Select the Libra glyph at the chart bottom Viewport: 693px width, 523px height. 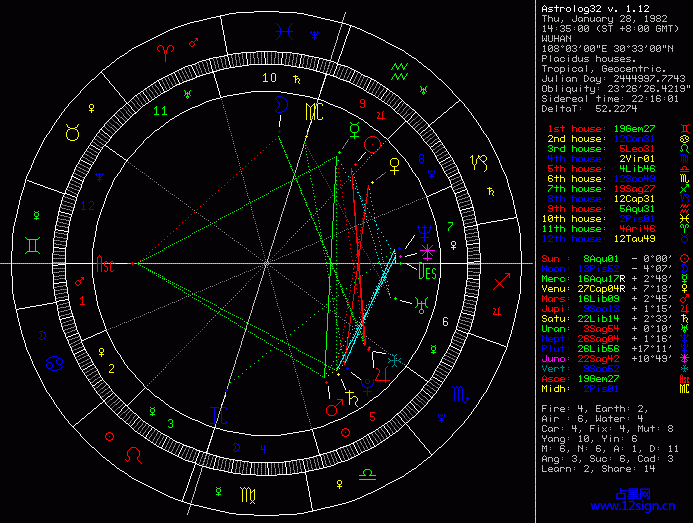(368, 472)
